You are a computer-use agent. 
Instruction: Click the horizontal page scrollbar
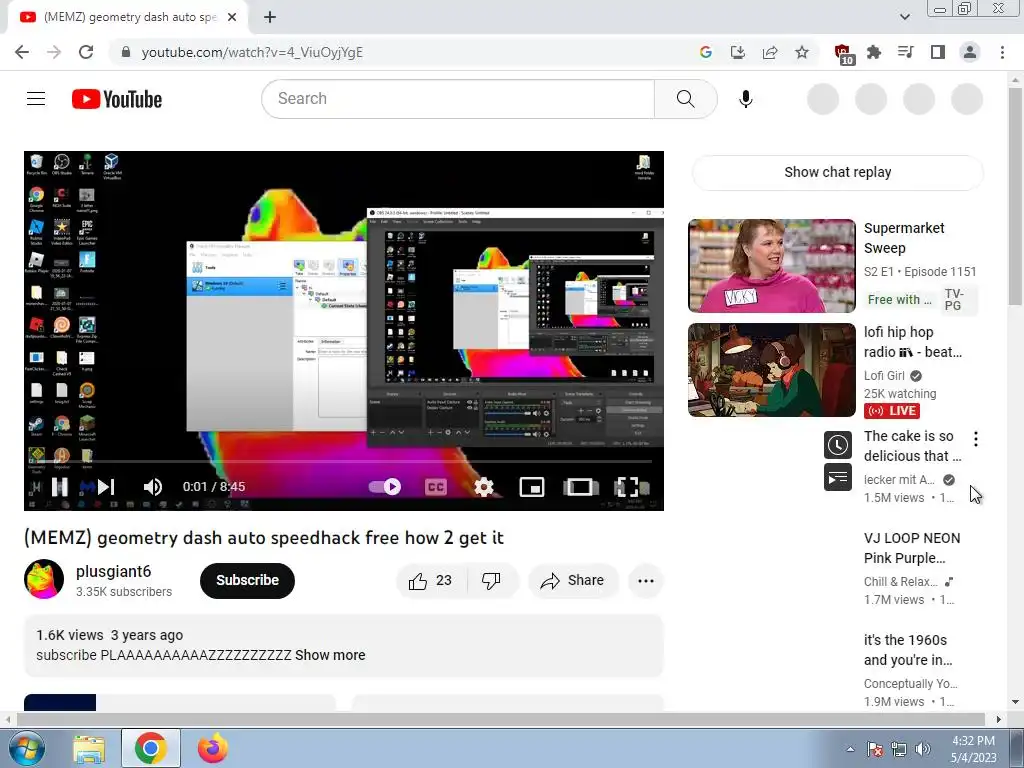tap(501, 719)
